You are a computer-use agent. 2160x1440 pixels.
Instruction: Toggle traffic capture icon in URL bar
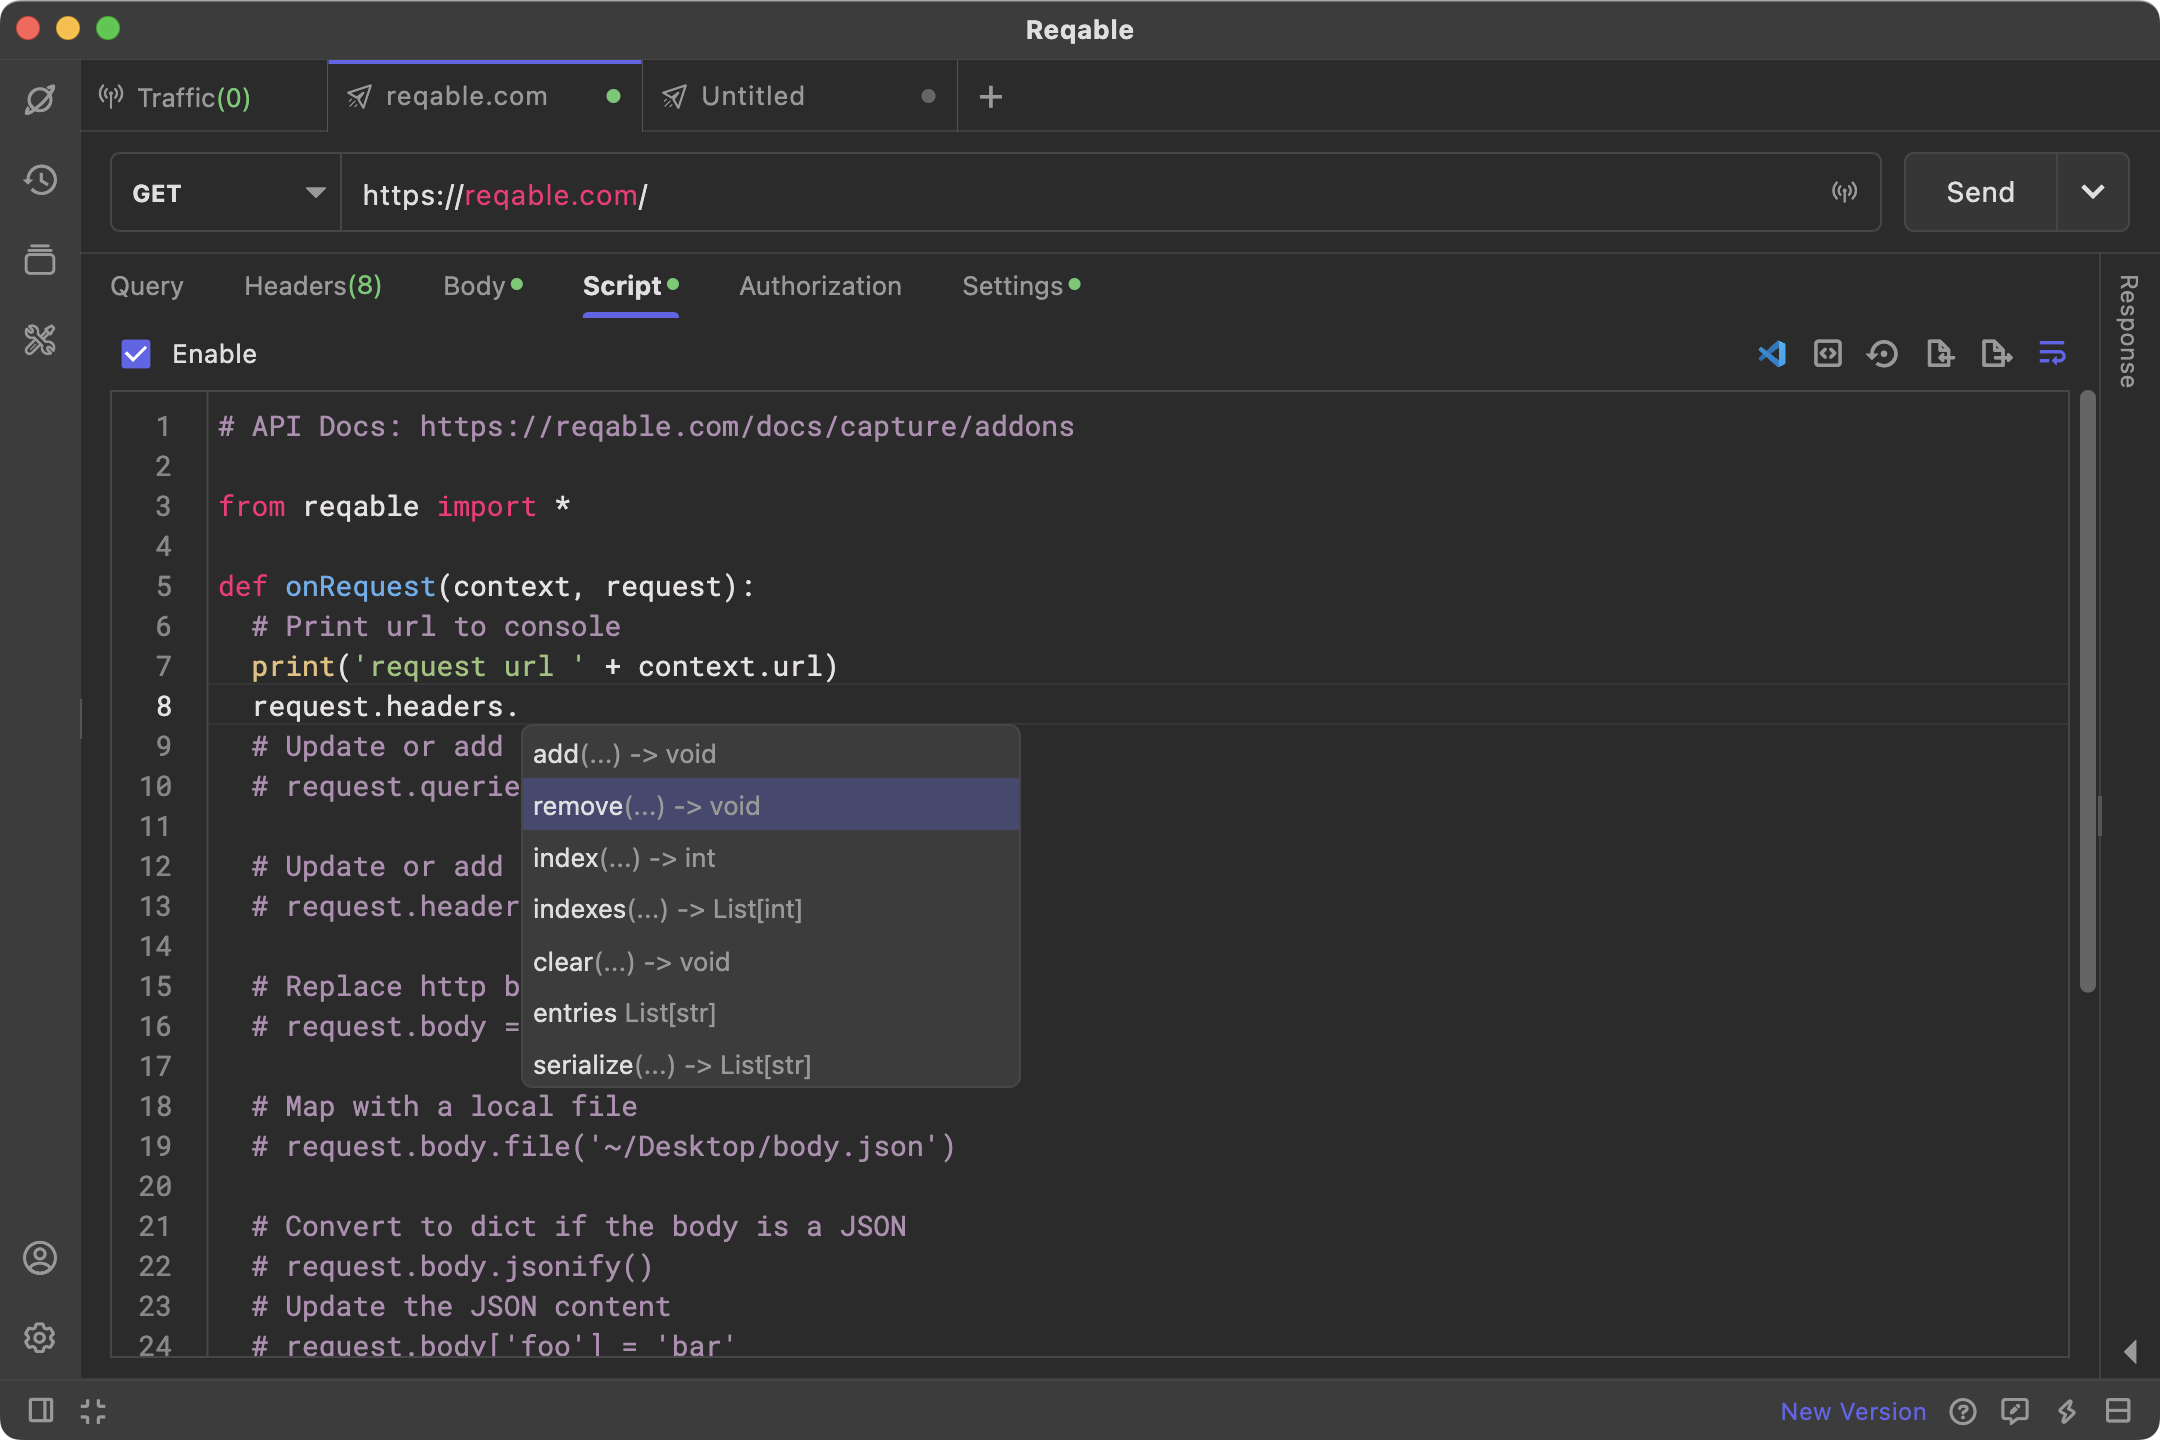(1844, 192)
